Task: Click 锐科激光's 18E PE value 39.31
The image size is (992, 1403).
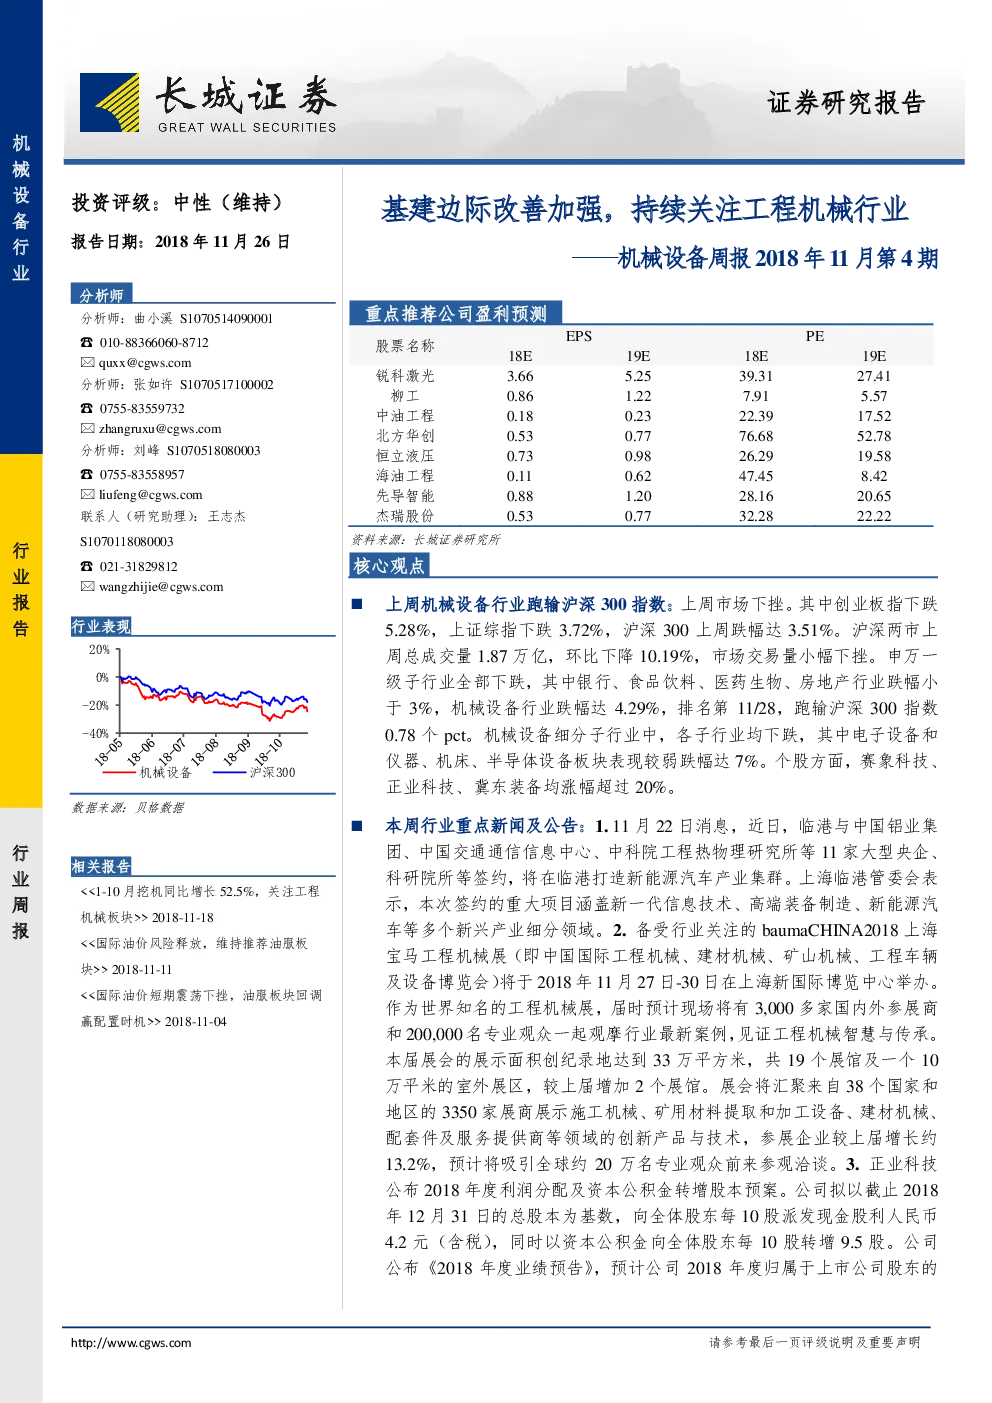Action: [756, 376]
